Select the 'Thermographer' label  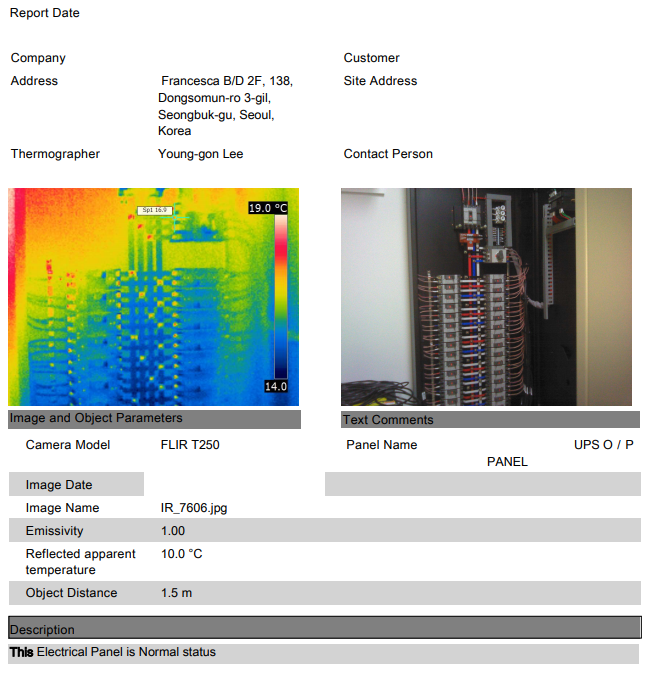pos(55,154)
